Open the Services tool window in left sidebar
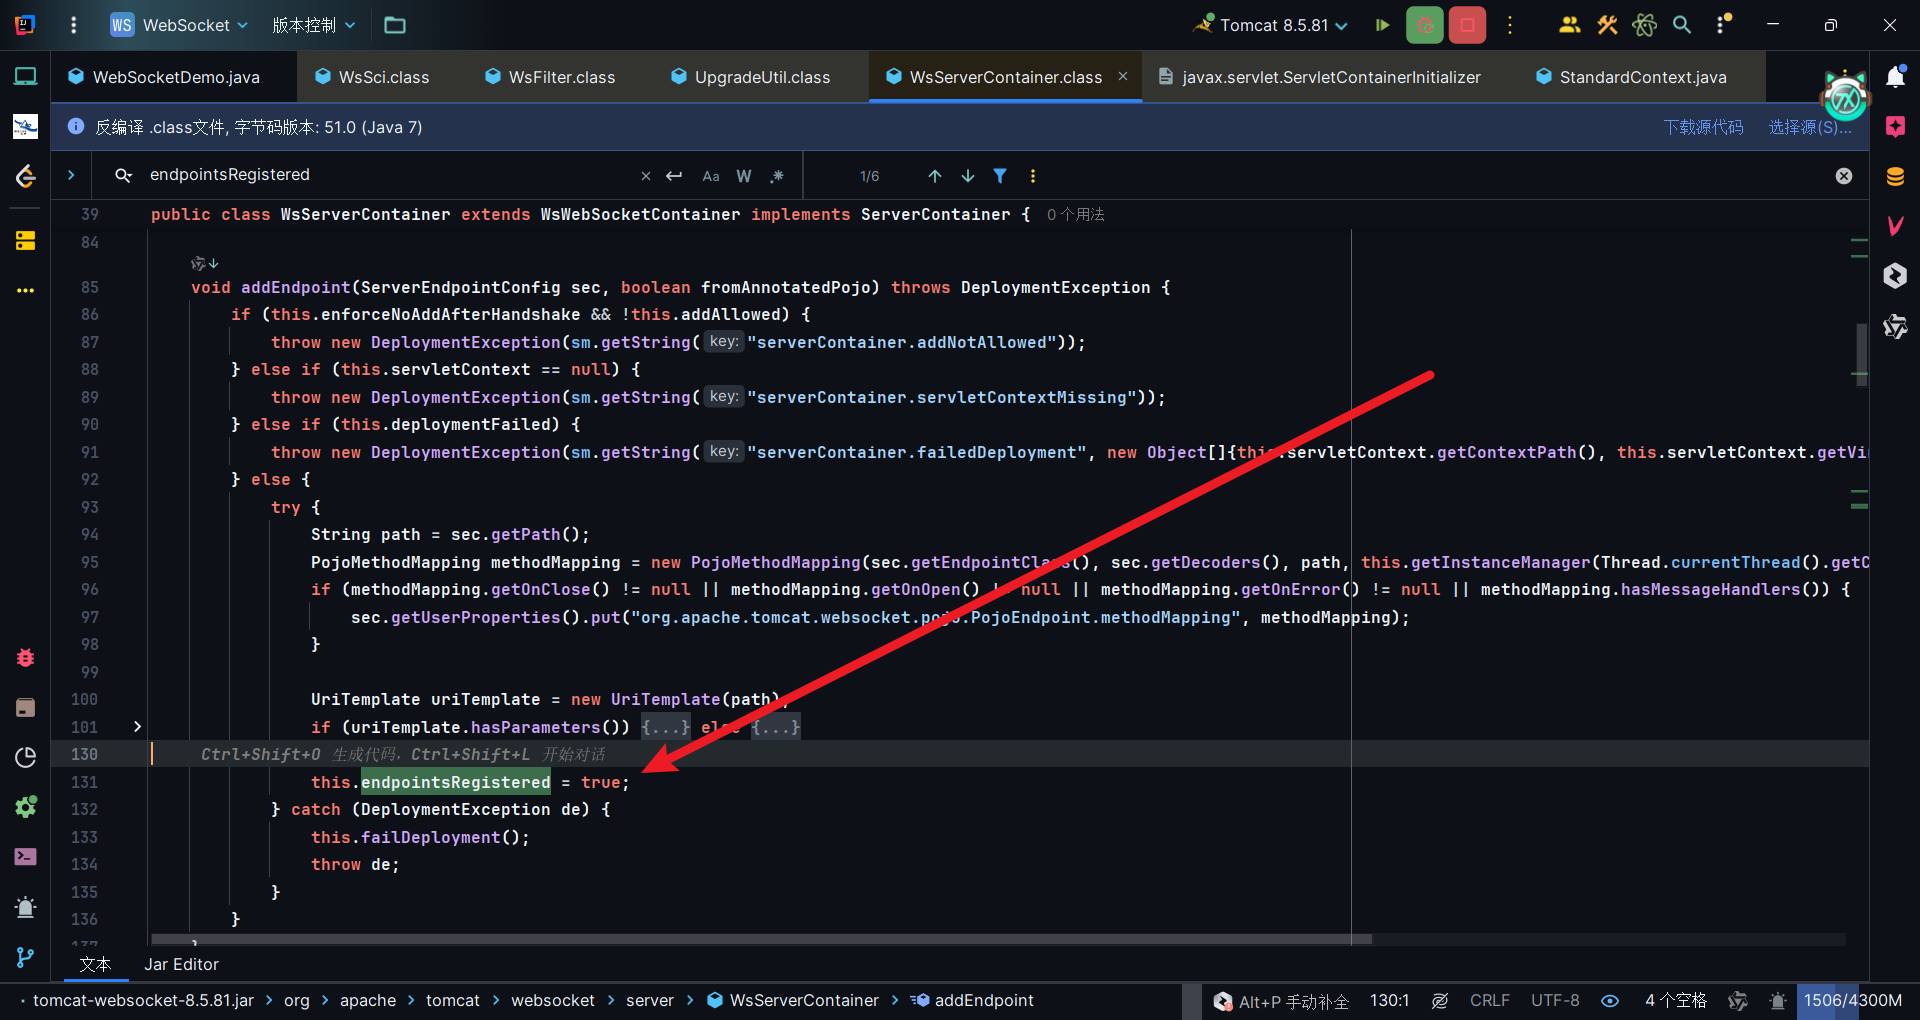This screenshot has width=1920, height=1020. click(x=26, y=807)
